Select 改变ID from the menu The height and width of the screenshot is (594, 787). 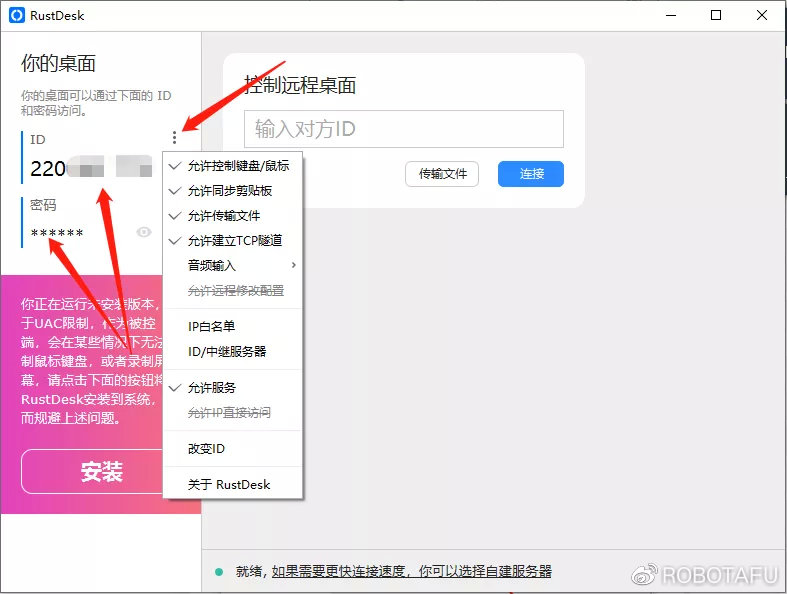click(207, 449)
